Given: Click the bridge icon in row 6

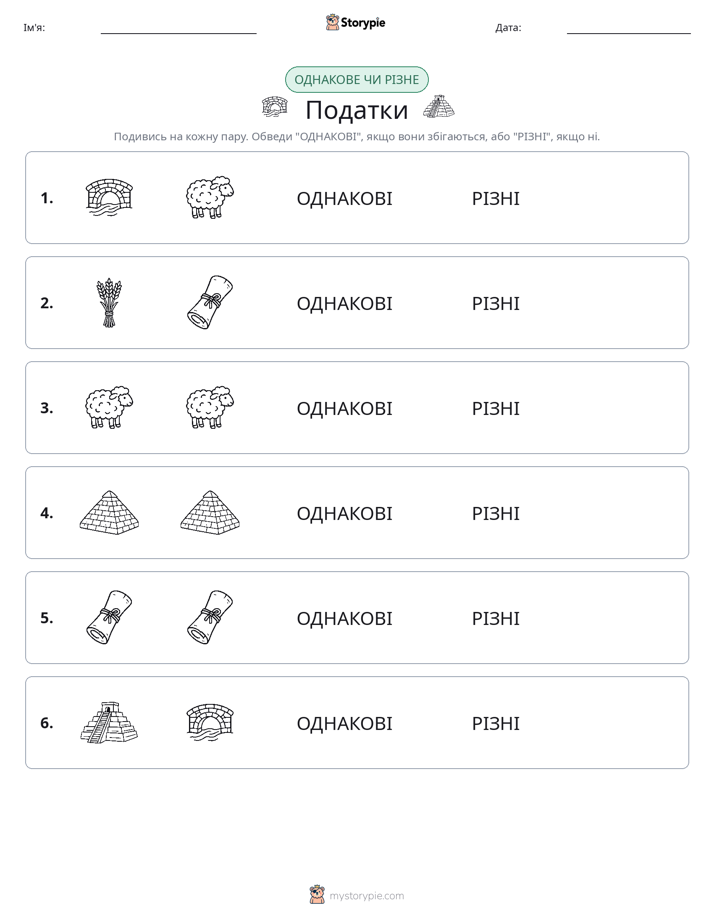Looking at the screenshot, I should pos(210,722).
